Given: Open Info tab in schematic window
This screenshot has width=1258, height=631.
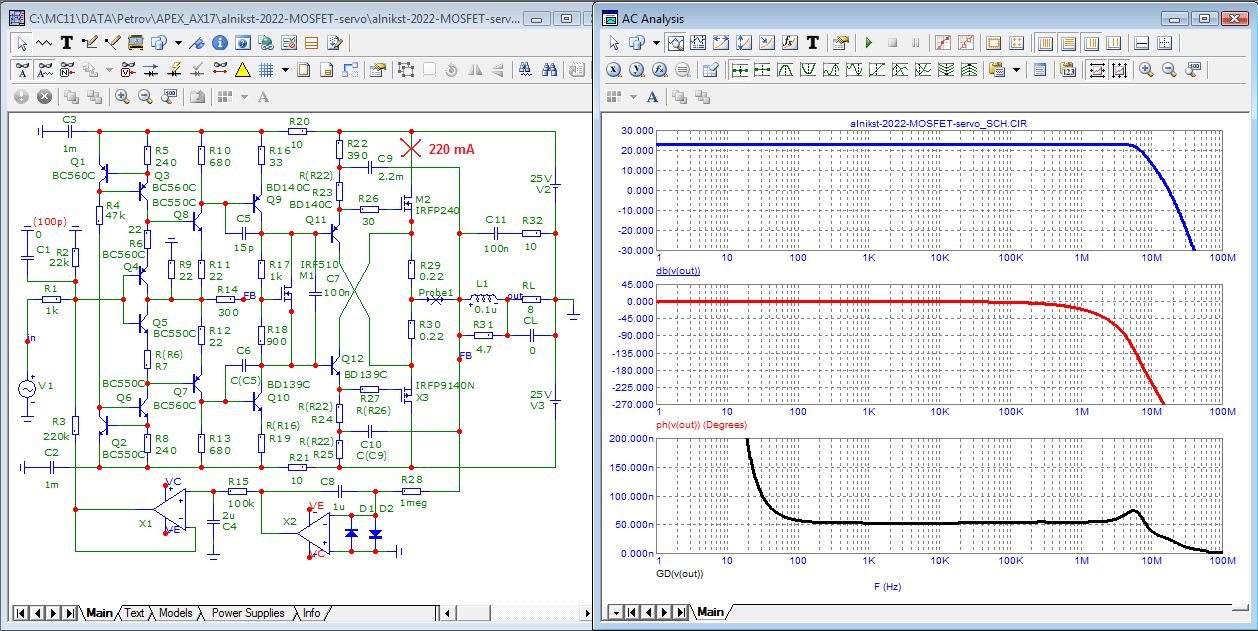Looking at the screenshot, I should 312,613.
